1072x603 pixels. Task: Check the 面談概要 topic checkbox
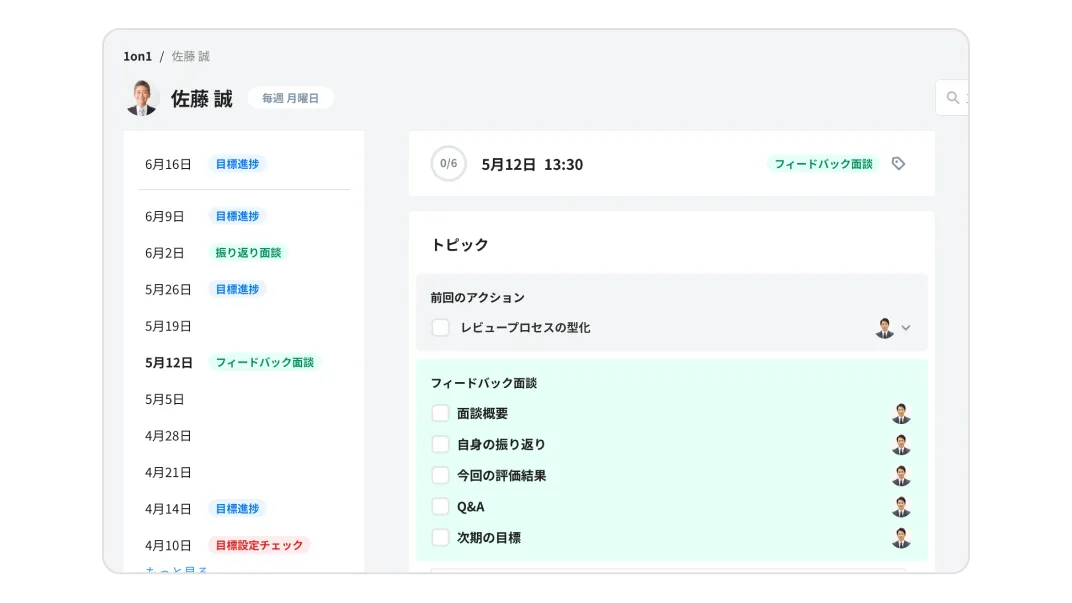(x=440, y=412)
